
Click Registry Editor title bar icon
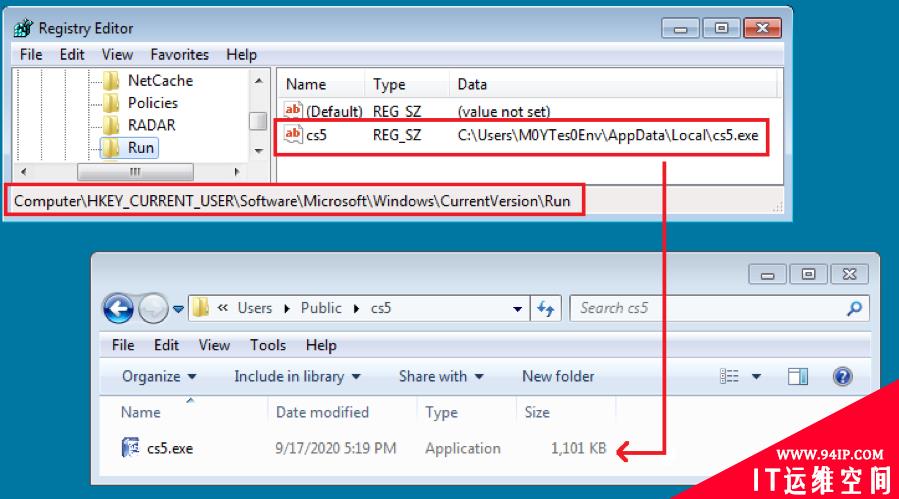tap(24, 28)
